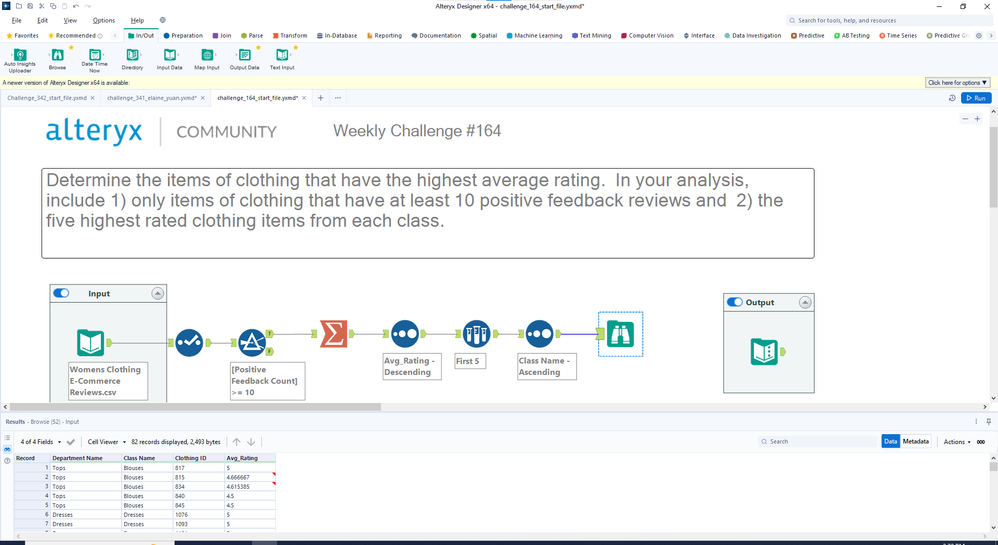Image resolution: width=998 pixels, height=545 pixels.
Task: Switch to challenge_341_elaine_yuan.yxmd tab
Action: (x=151, y=98)
